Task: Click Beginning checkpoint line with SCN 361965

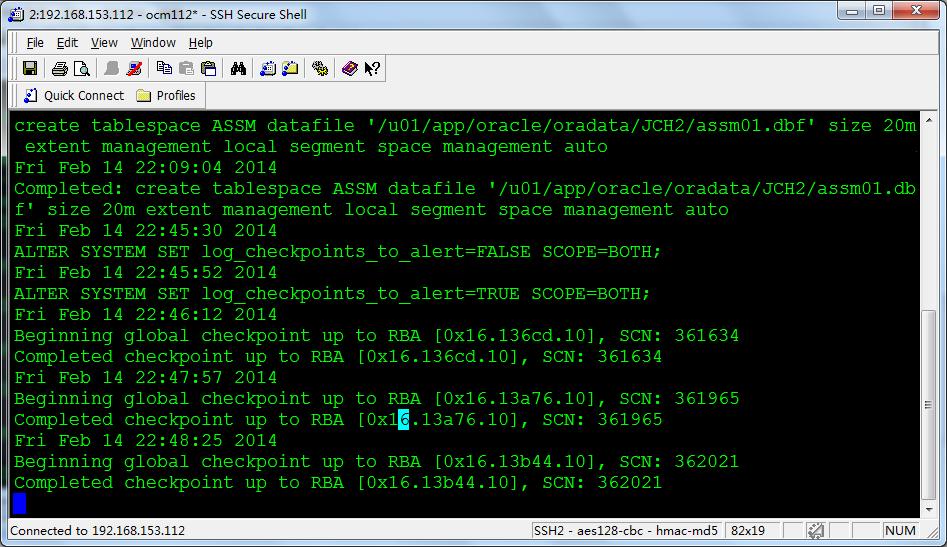Action: [x=376, y=398]
